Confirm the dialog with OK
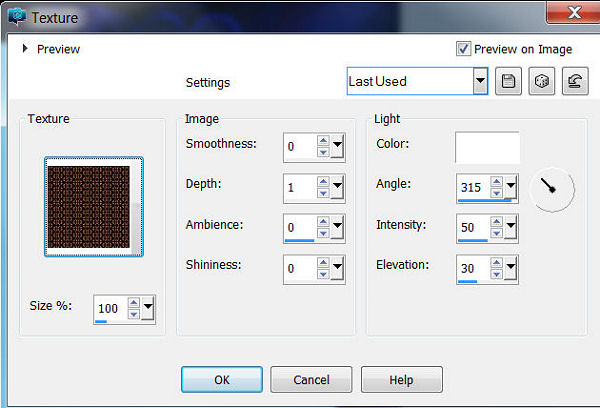This screenshot has width=600, height=408. point(222,379)
